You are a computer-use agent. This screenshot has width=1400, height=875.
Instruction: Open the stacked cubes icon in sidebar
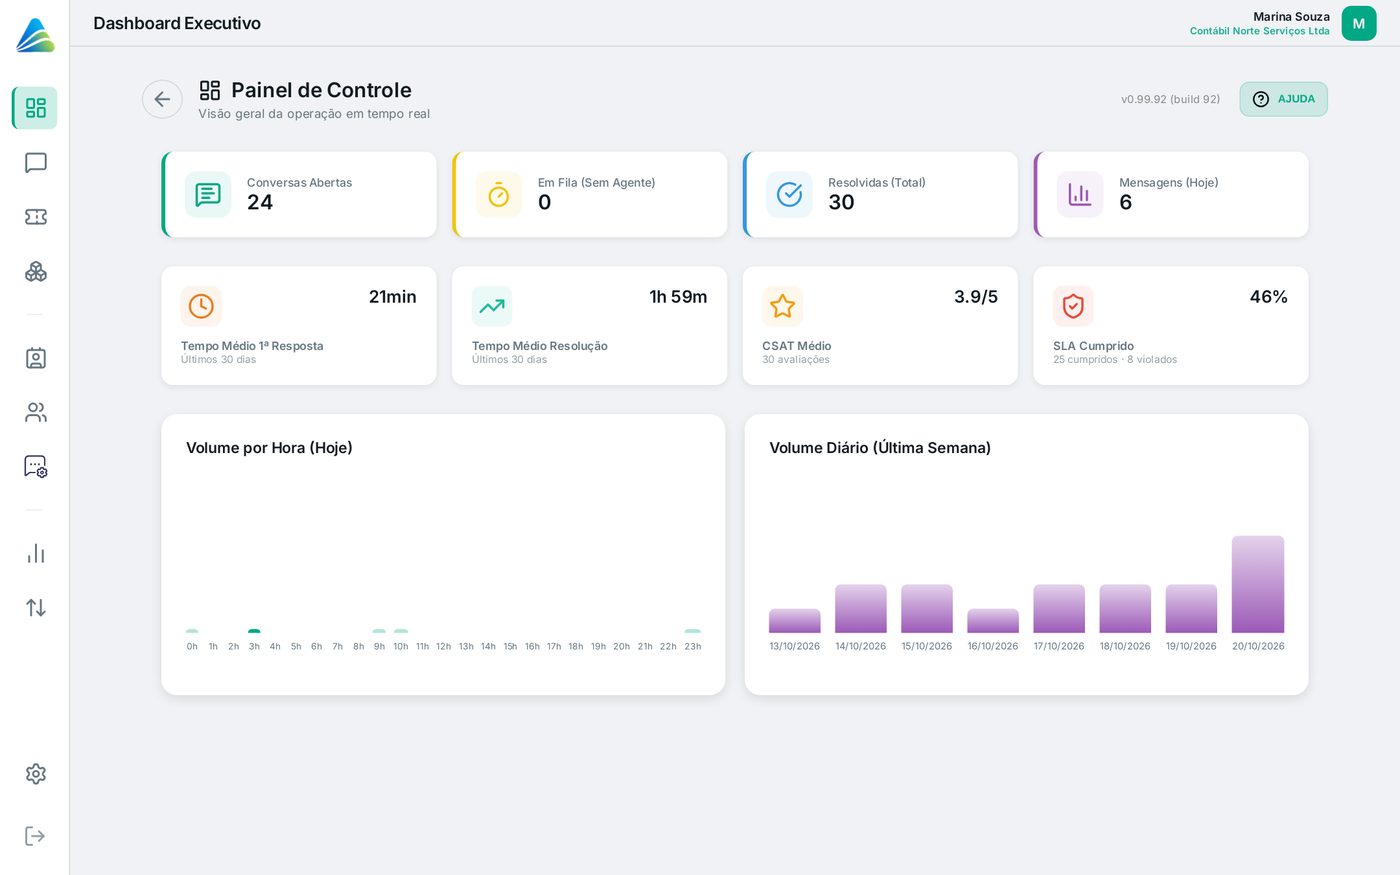35,271
